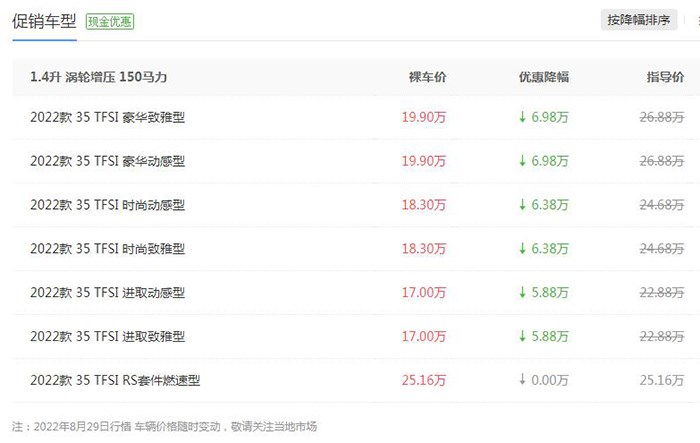Click 6.98万 discount of 豪华致雅型

pos(550,117)
